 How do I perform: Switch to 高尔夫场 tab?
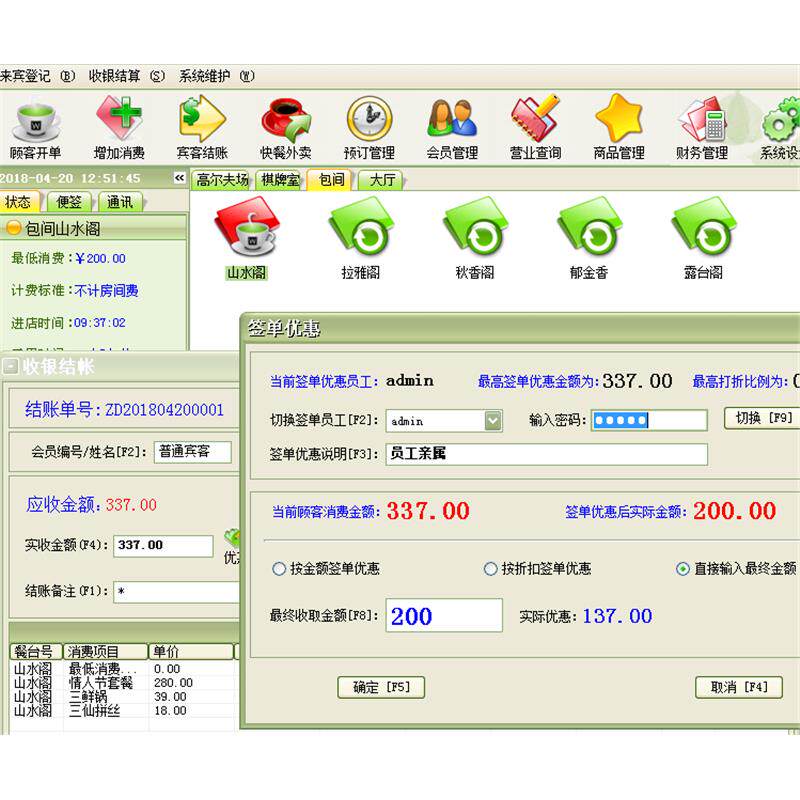tap(222, 180)
